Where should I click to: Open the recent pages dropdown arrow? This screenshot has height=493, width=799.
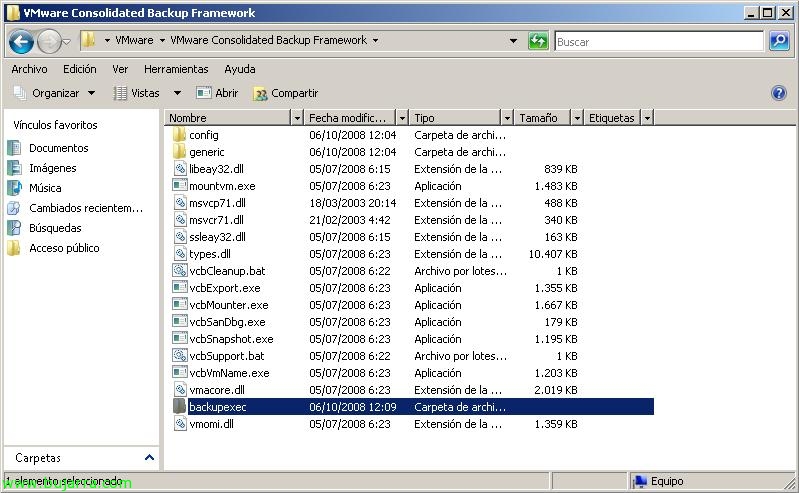66,42
